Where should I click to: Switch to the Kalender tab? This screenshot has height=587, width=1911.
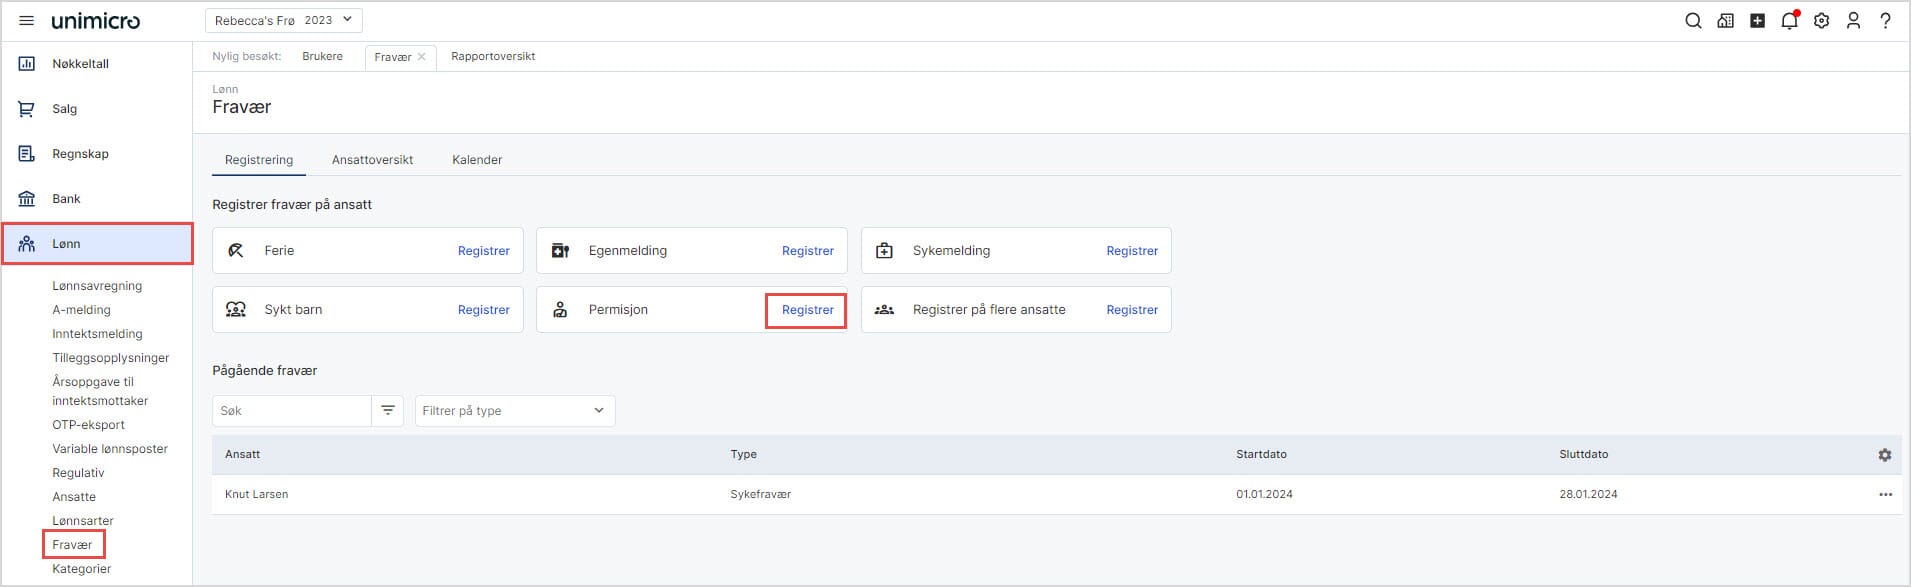coord(477,160)
